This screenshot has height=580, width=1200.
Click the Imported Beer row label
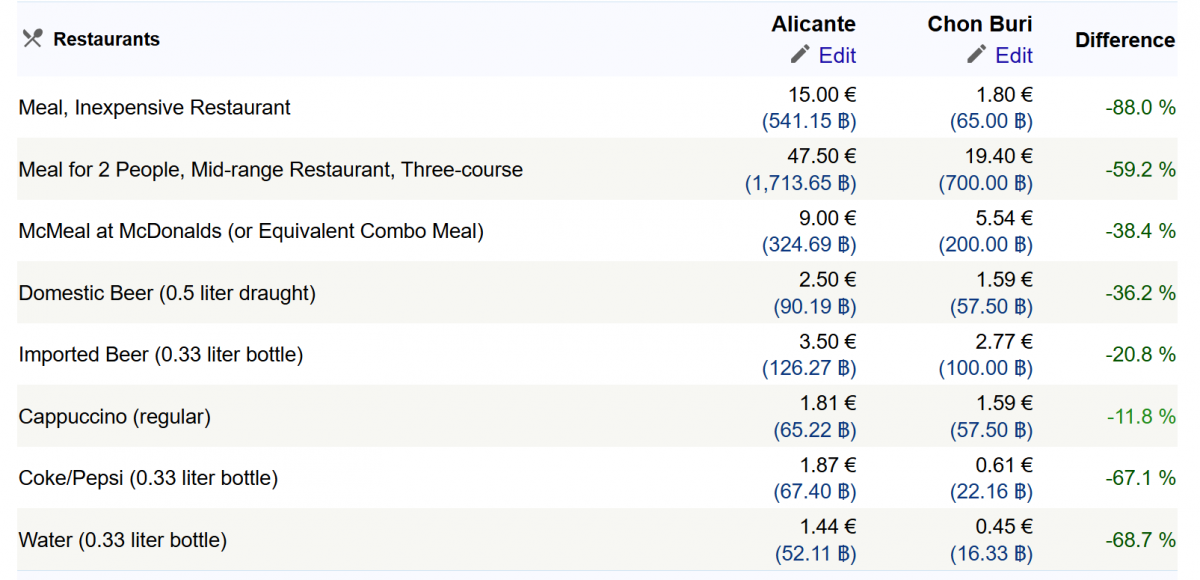coord(161,354)
